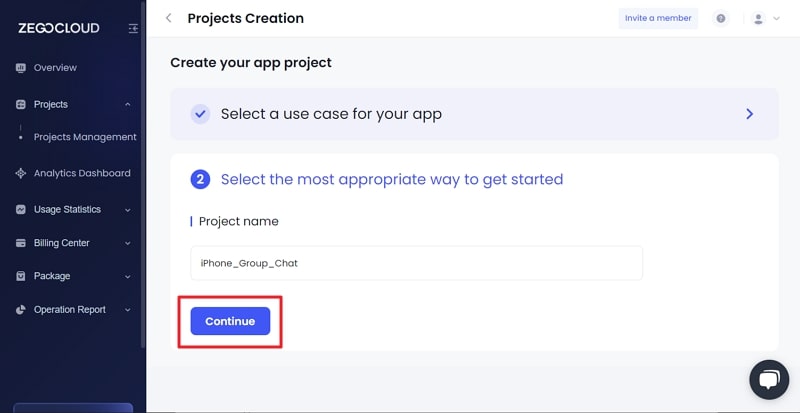Click the Invite a member button

coord(658,18)
